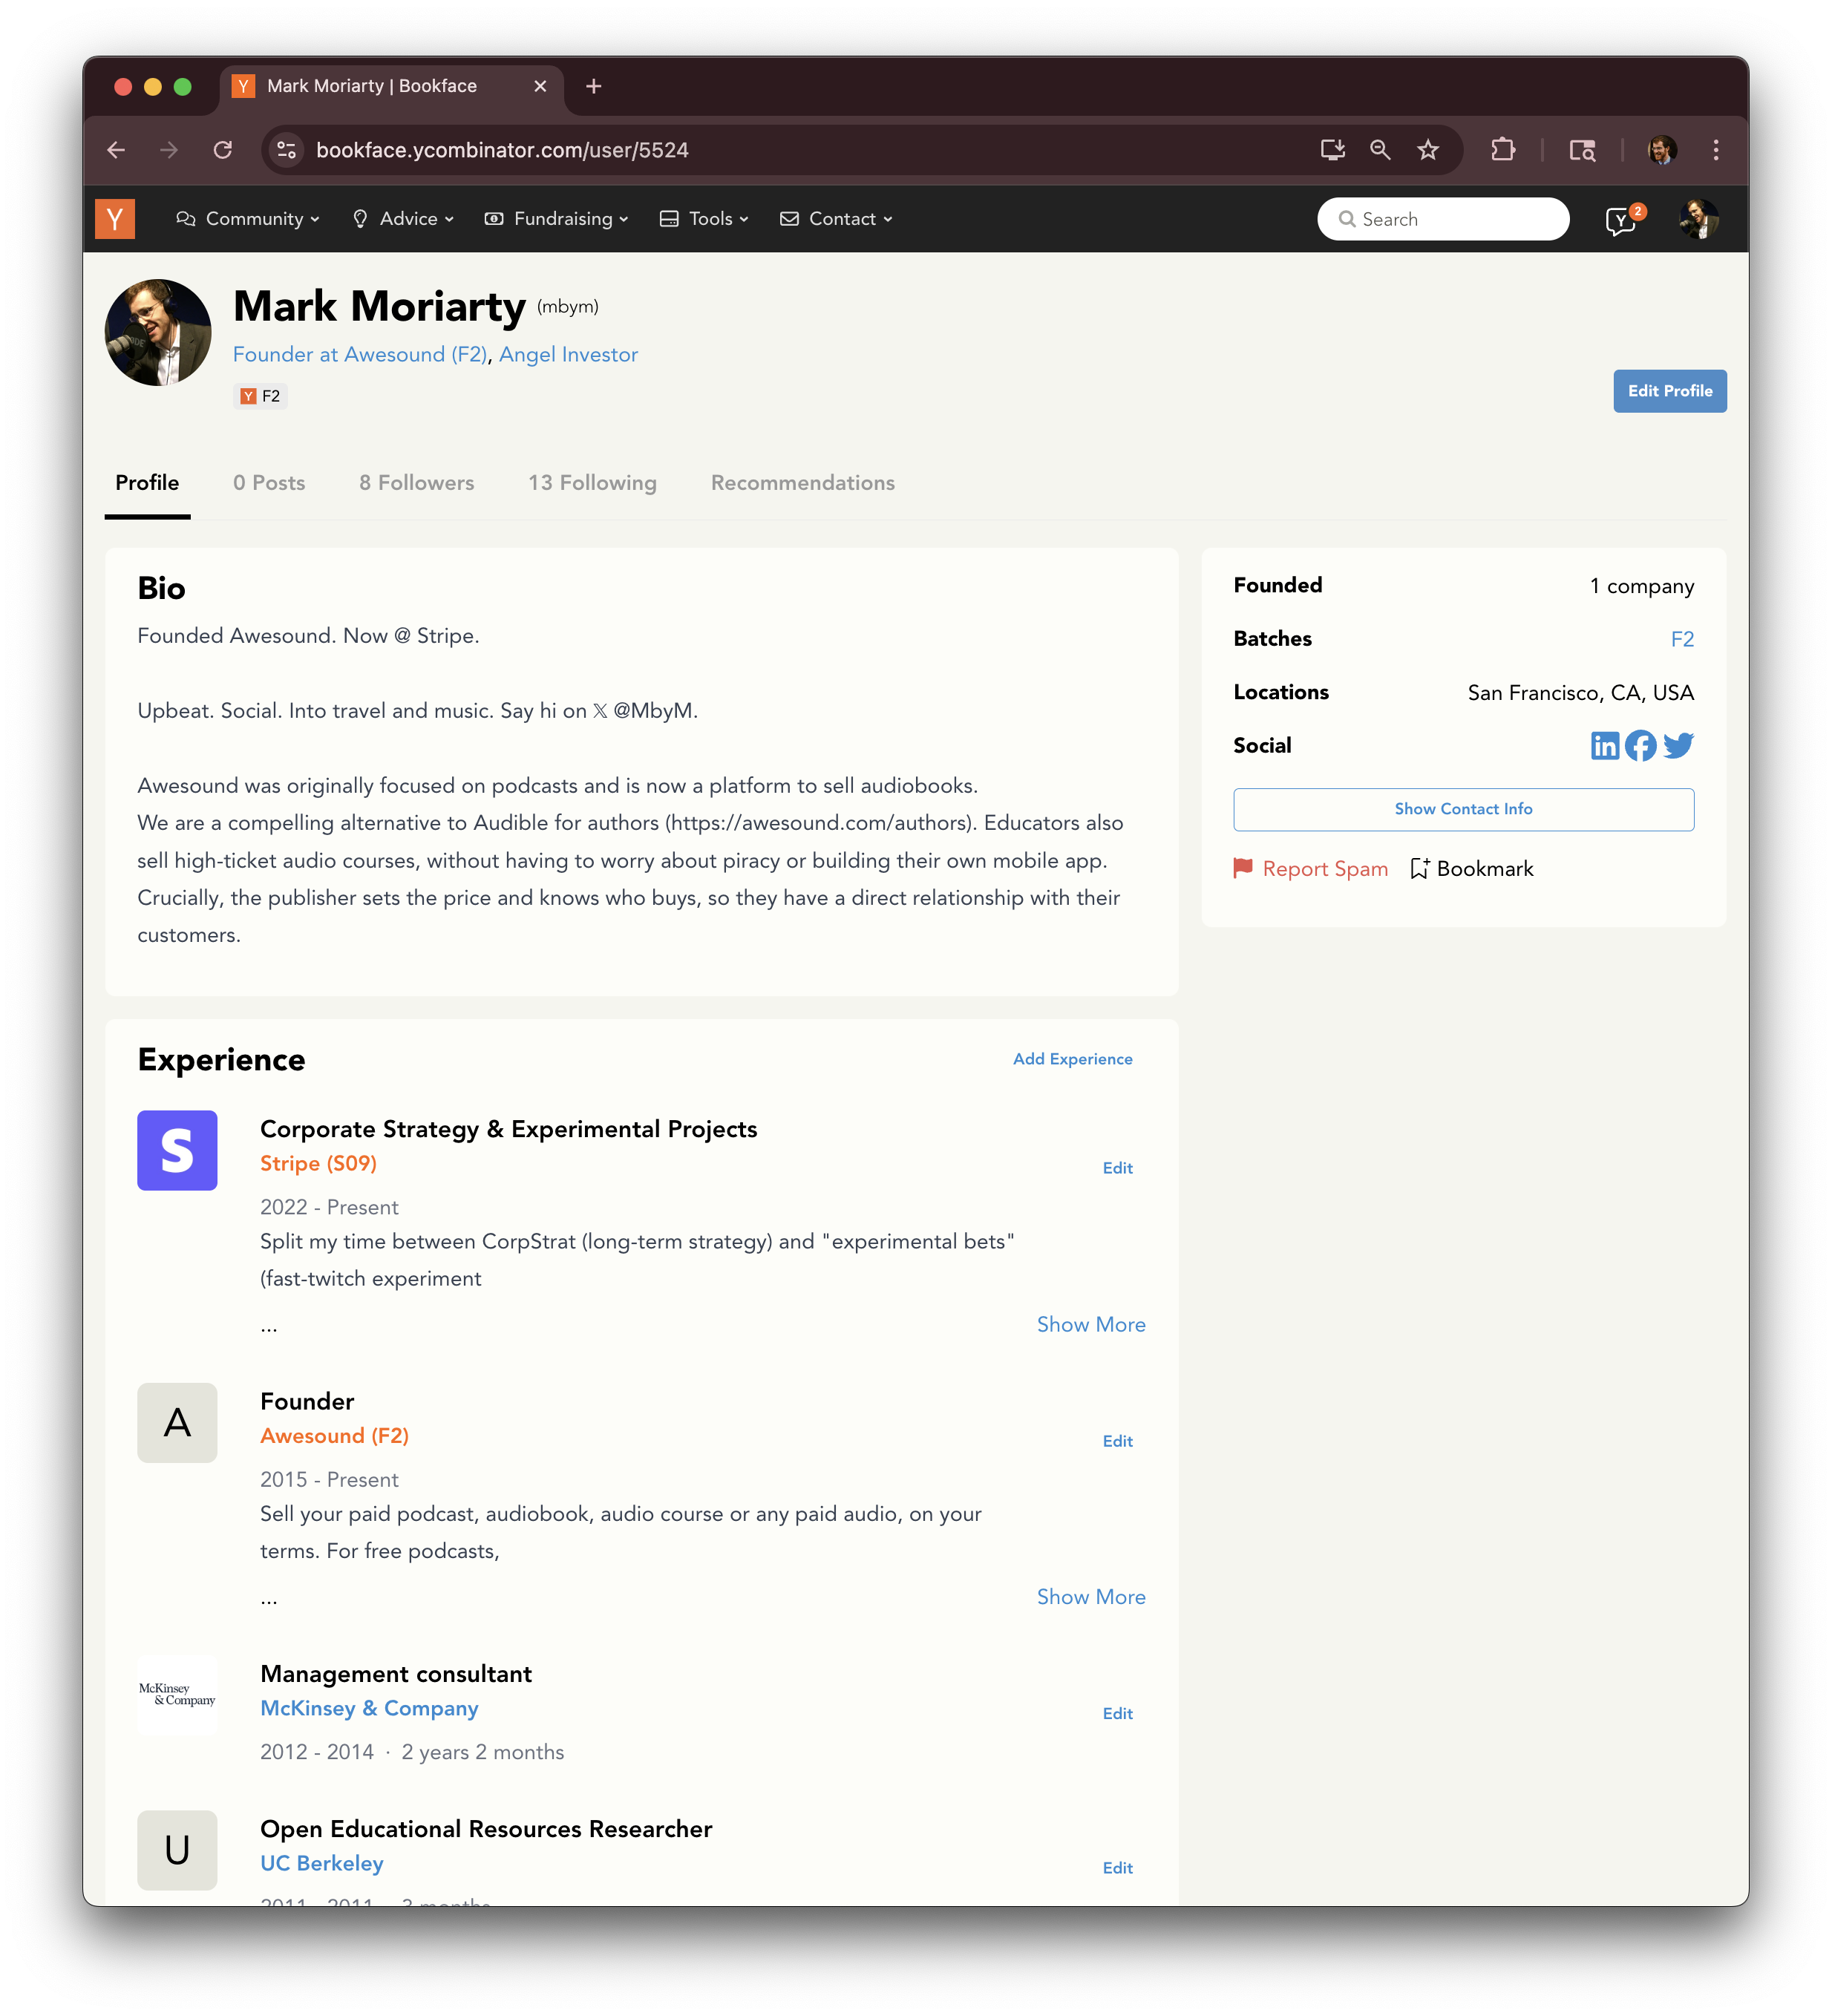1832x2016 pixels.
Task: Open the Facebook social profile icon
Action: (1640, 745)
